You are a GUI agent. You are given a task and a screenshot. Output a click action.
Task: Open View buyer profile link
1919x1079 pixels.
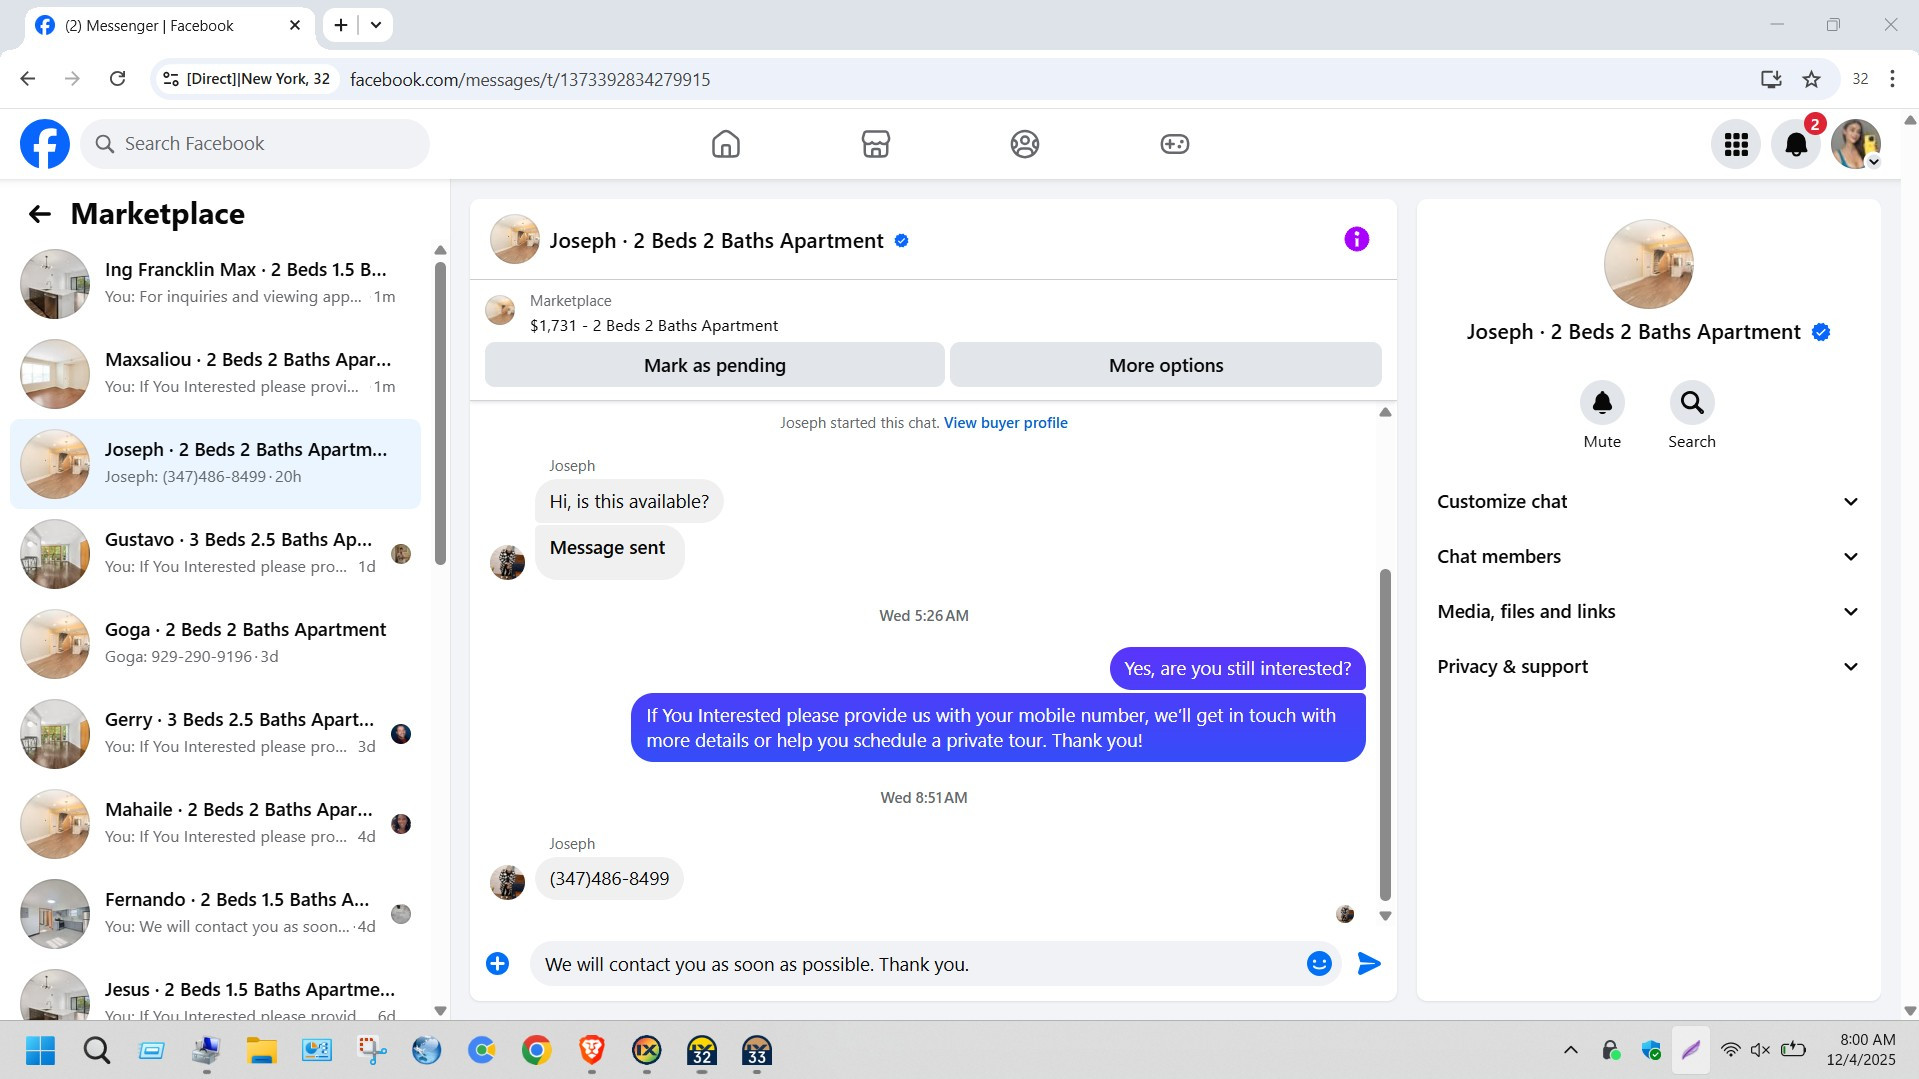[x=1005, y=423]
